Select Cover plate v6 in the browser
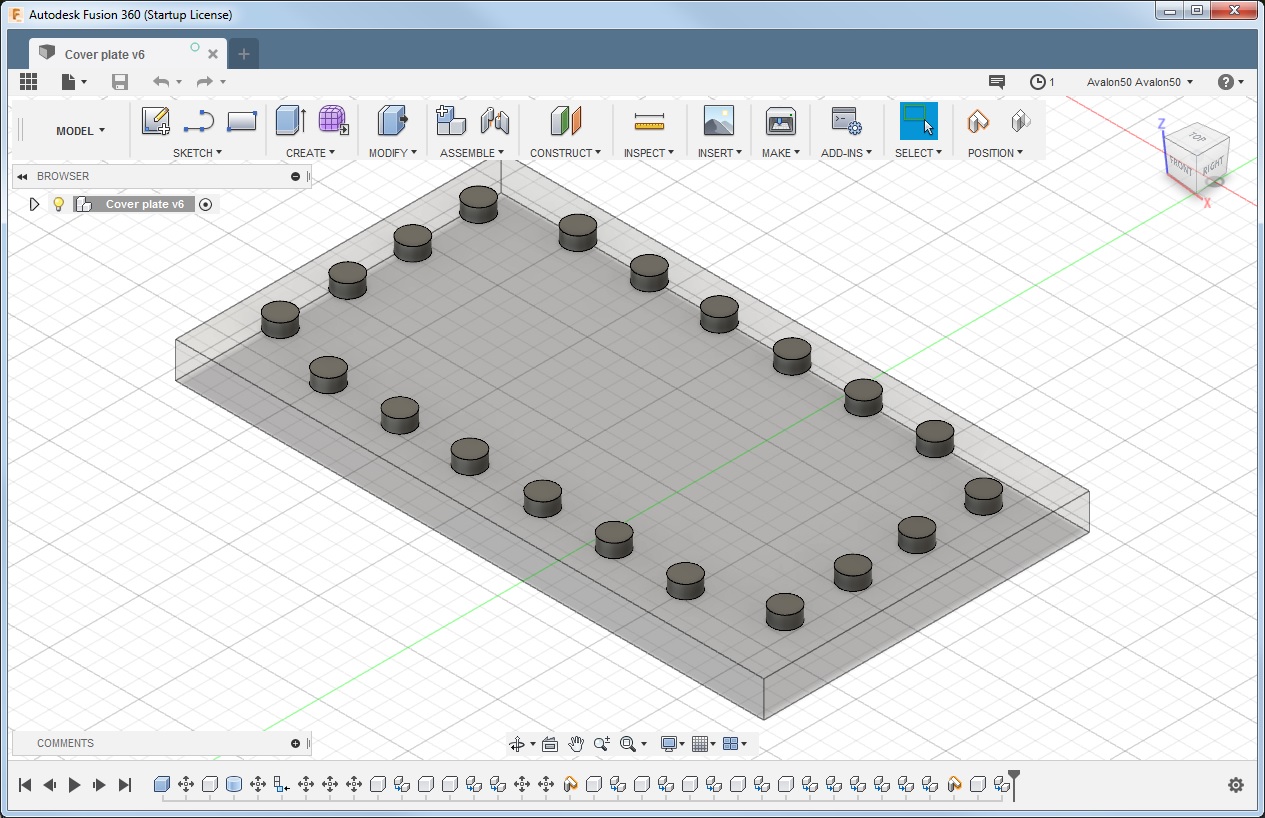 (x=144, y=204)
